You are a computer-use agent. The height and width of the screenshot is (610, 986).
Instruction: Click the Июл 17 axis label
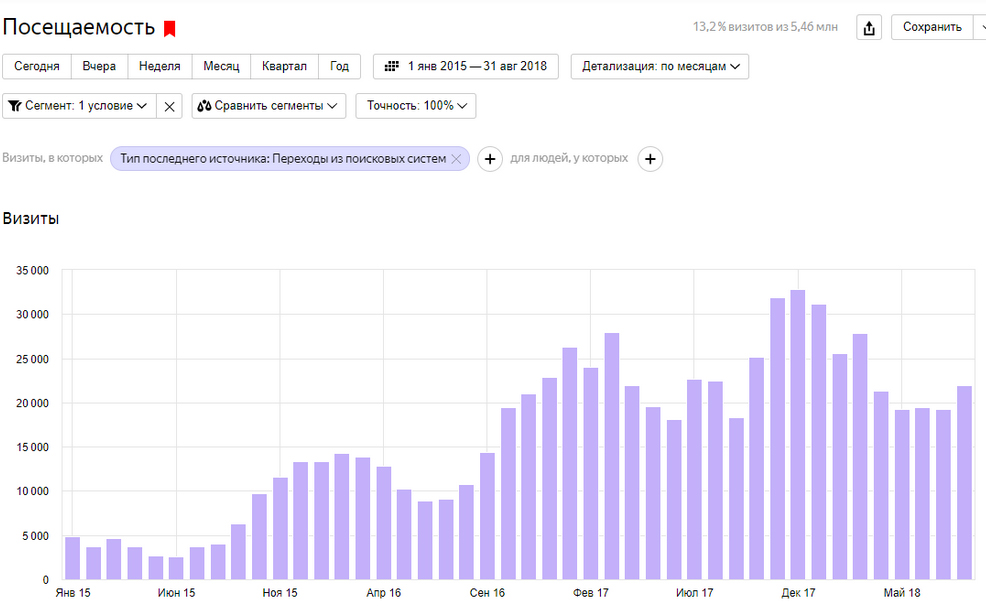694,593
